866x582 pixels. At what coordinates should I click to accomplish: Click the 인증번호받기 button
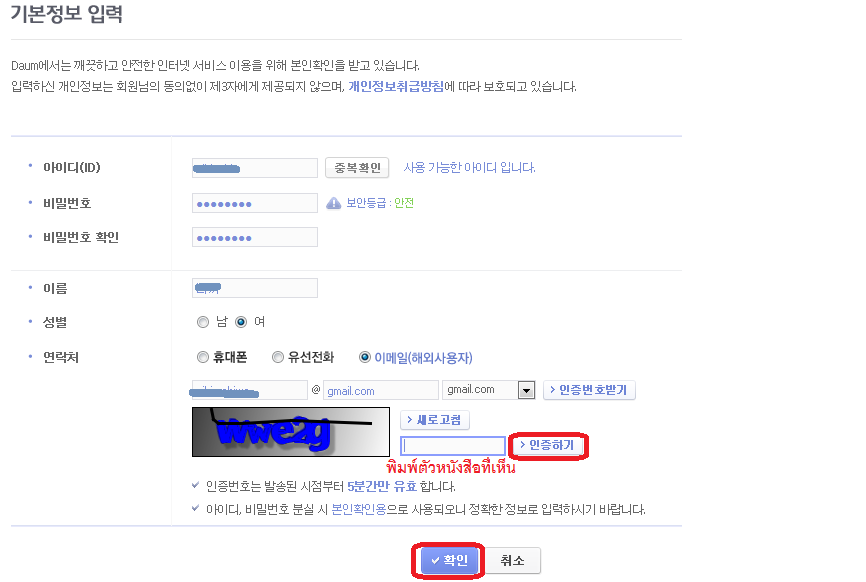[x=589, y=390]
